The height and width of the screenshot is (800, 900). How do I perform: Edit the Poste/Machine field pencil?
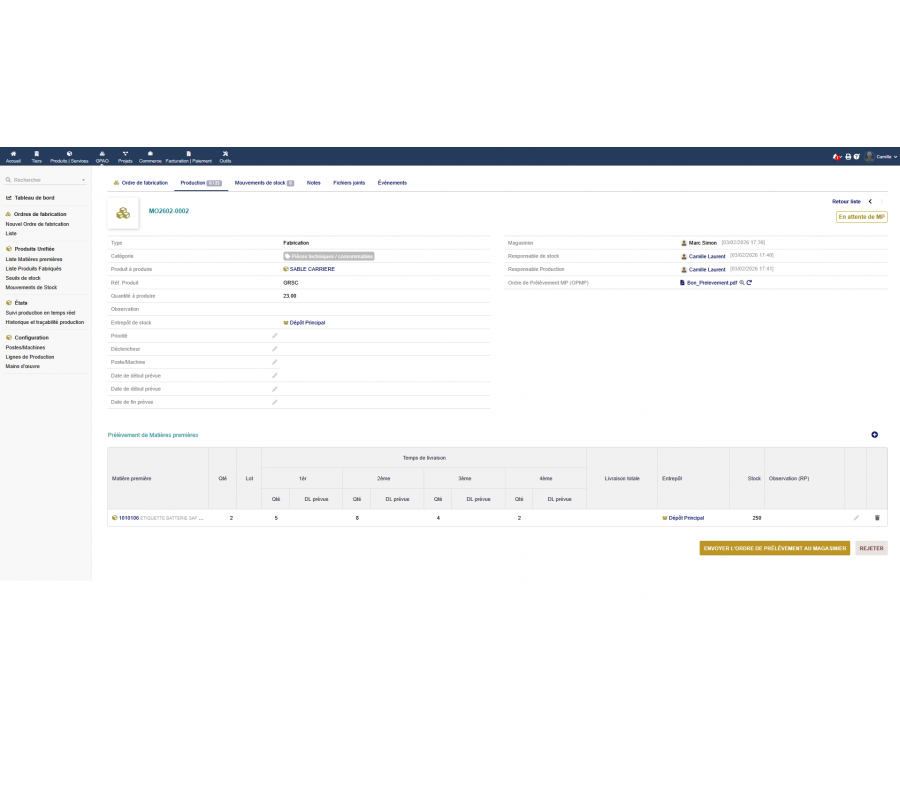tap(275, 362)
